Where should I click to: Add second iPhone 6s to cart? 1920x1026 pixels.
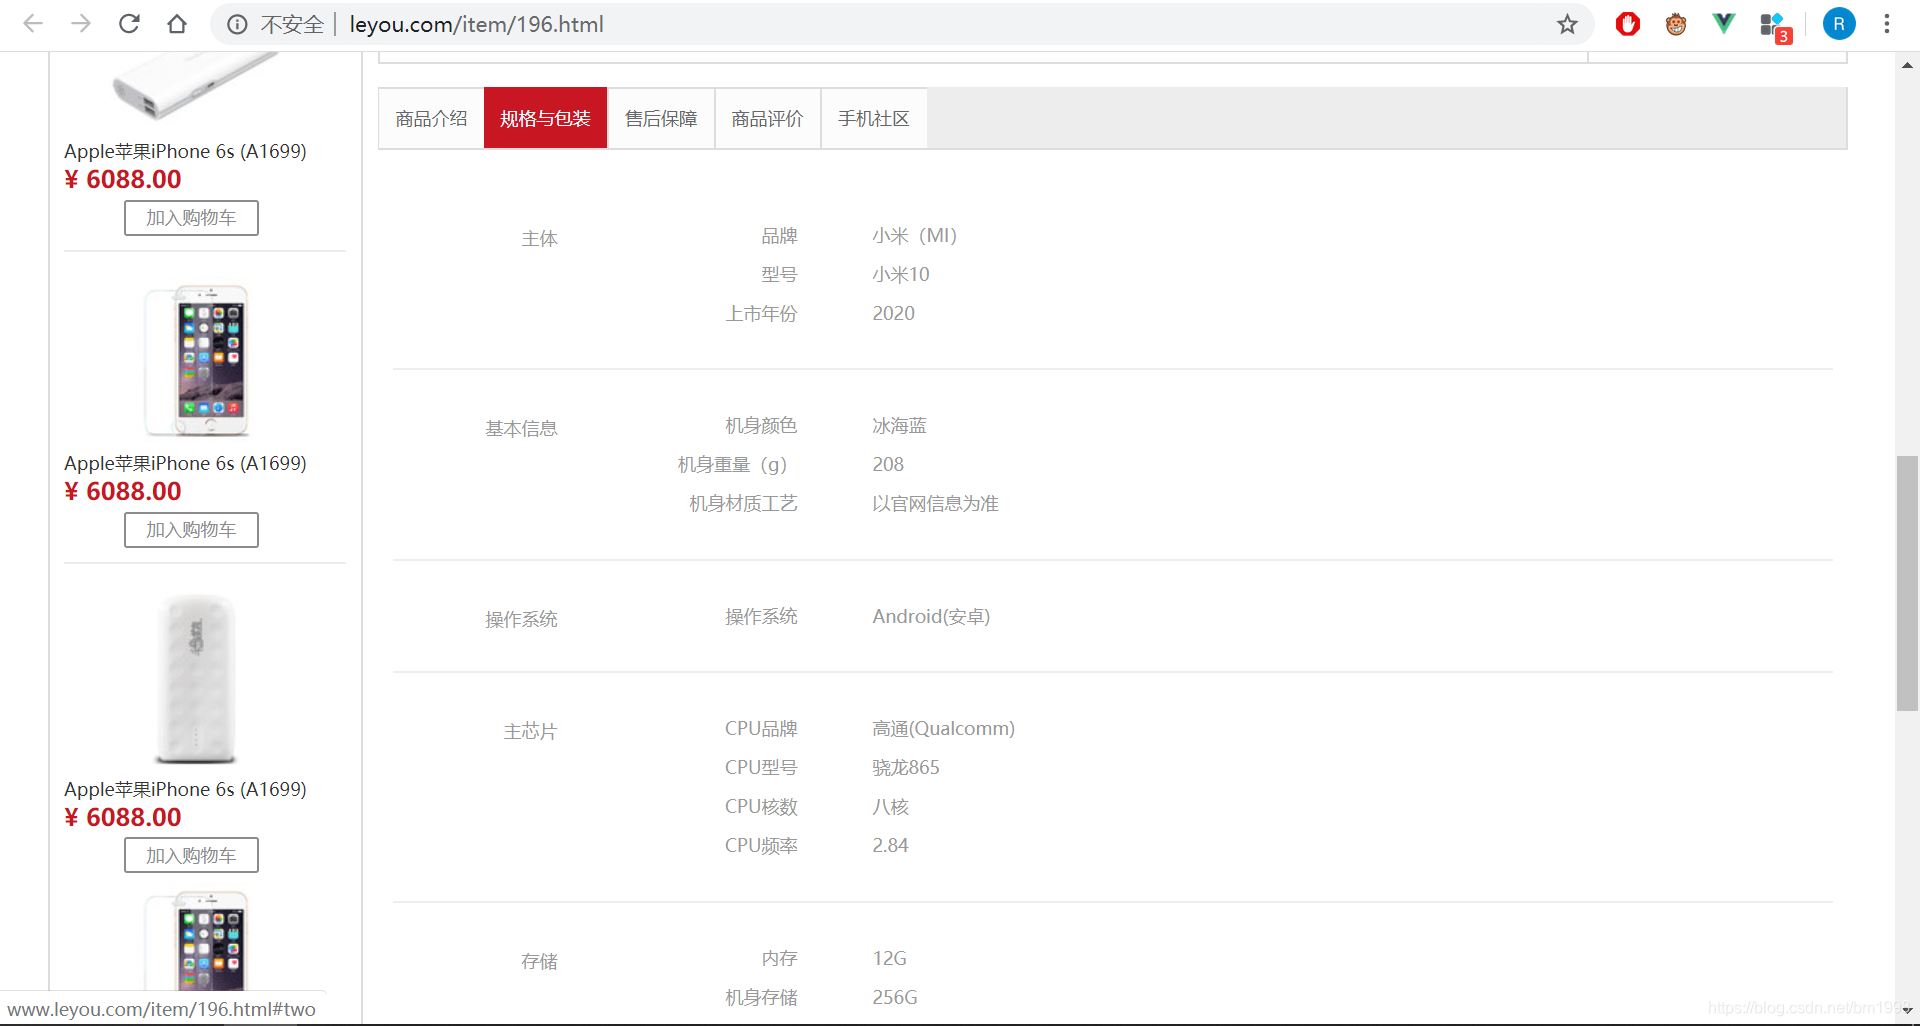(x=191, y=530)
